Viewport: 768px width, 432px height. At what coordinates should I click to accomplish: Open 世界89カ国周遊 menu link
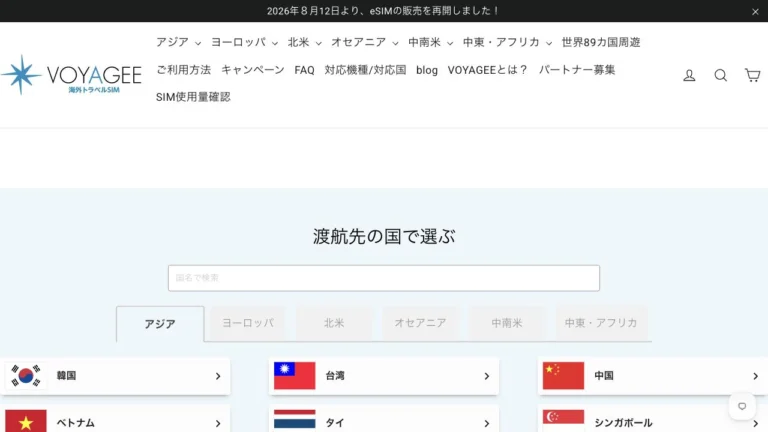click(601, 43)
